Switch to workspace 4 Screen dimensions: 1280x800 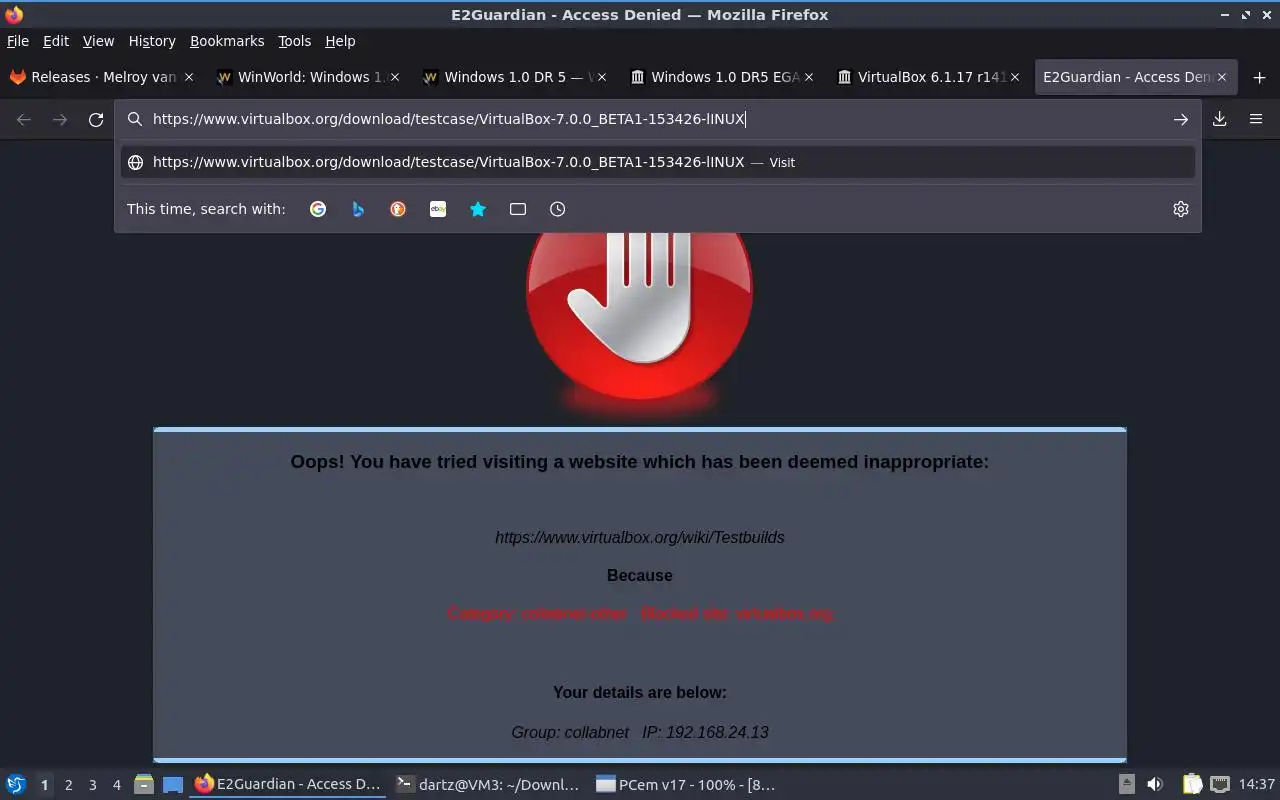[116, 785]
